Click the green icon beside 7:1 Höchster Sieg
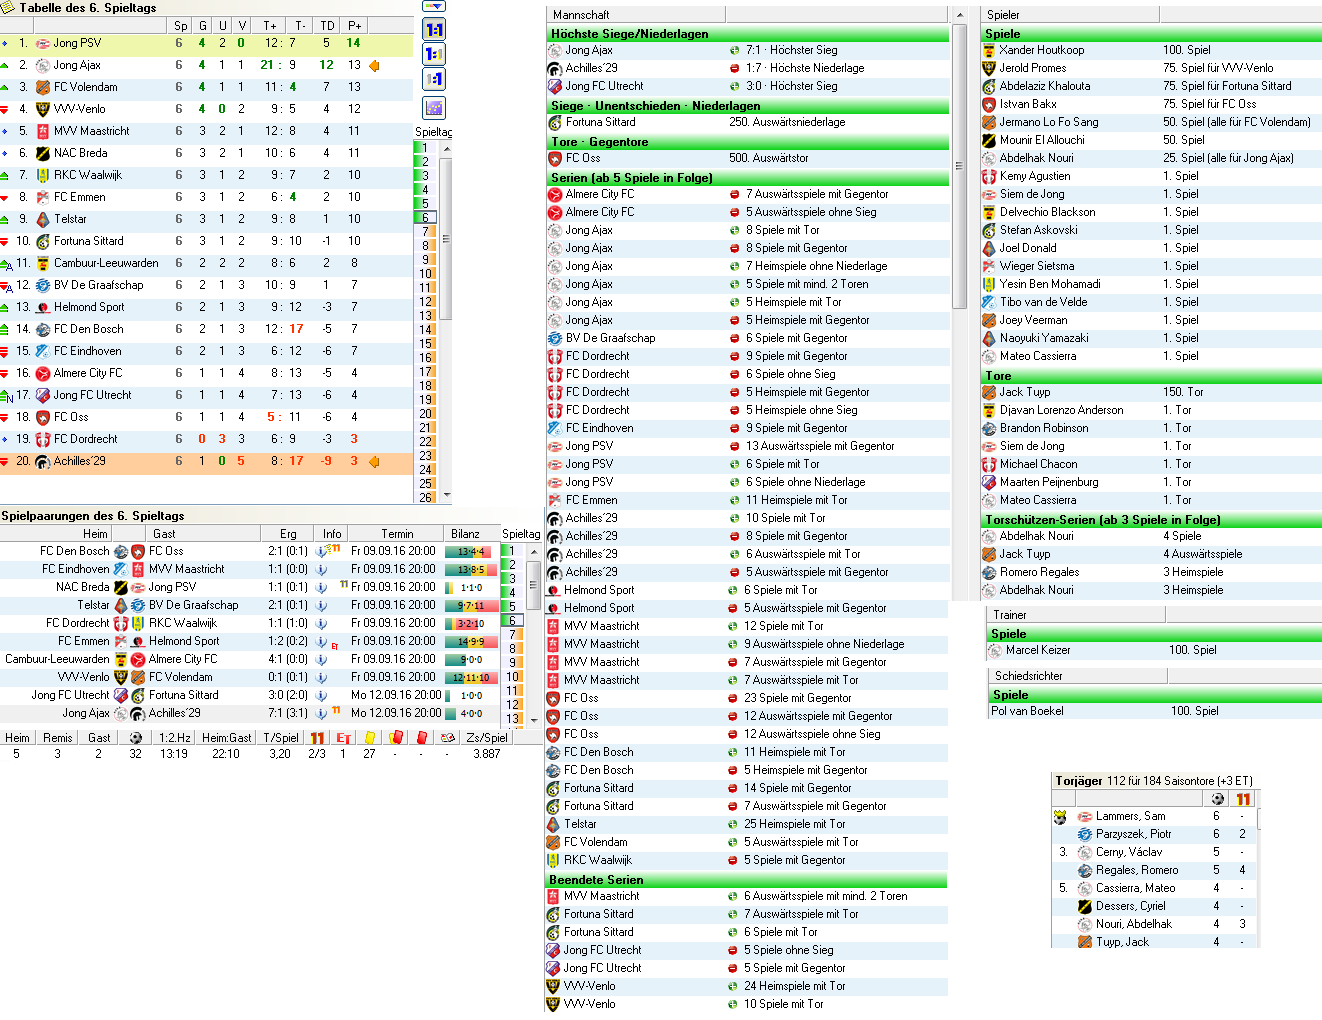The height and width of the screenshot is (1020, 1322). pos(735,50)
